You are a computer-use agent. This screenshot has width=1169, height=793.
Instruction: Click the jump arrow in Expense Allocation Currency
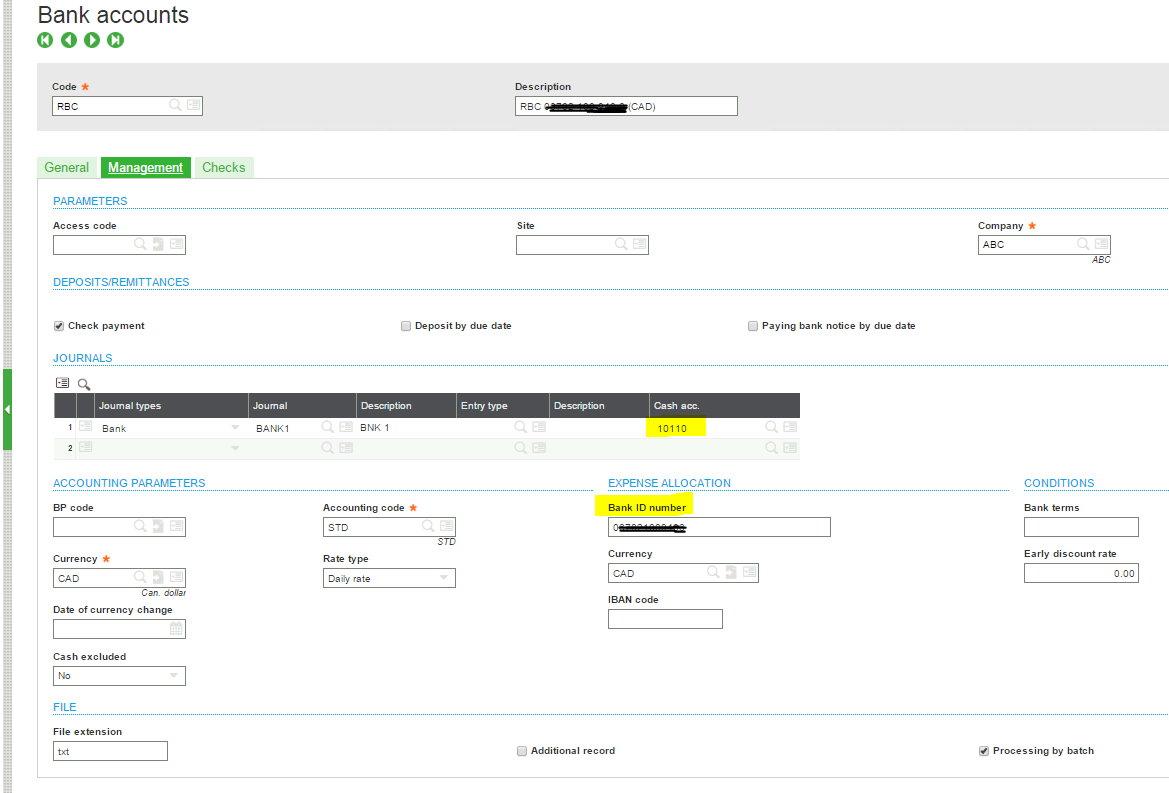[x=731, y=572]
